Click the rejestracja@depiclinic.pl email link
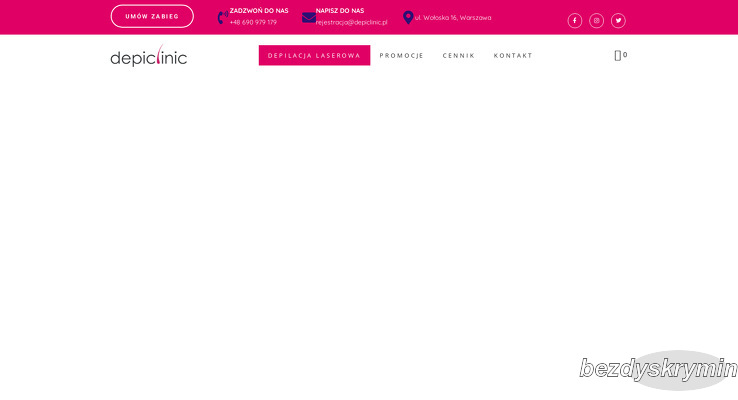Screen dimensions: 738x400 coord(351,22)
